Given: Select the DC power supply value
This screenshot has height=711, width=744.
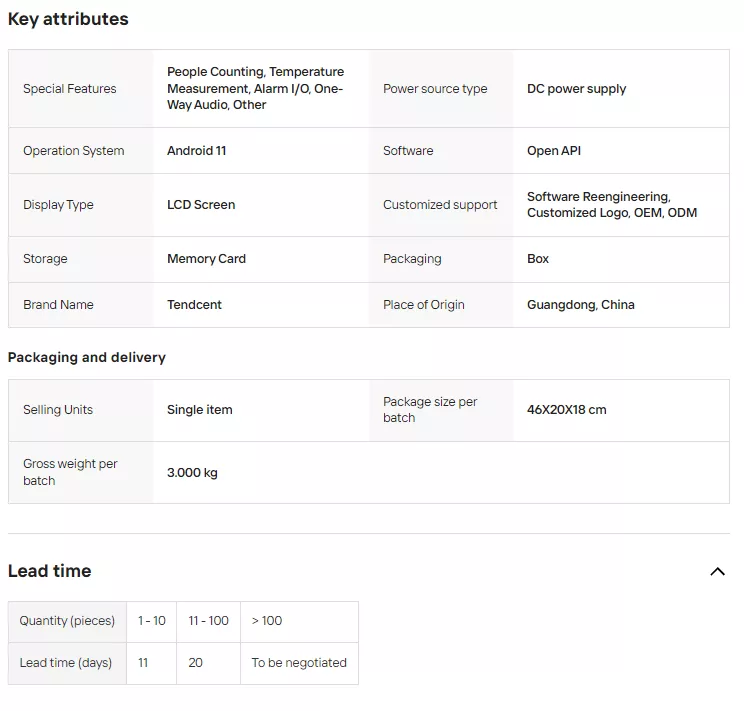Looking at the screenshot, I should pyautogui.click(x=577, y=89).
